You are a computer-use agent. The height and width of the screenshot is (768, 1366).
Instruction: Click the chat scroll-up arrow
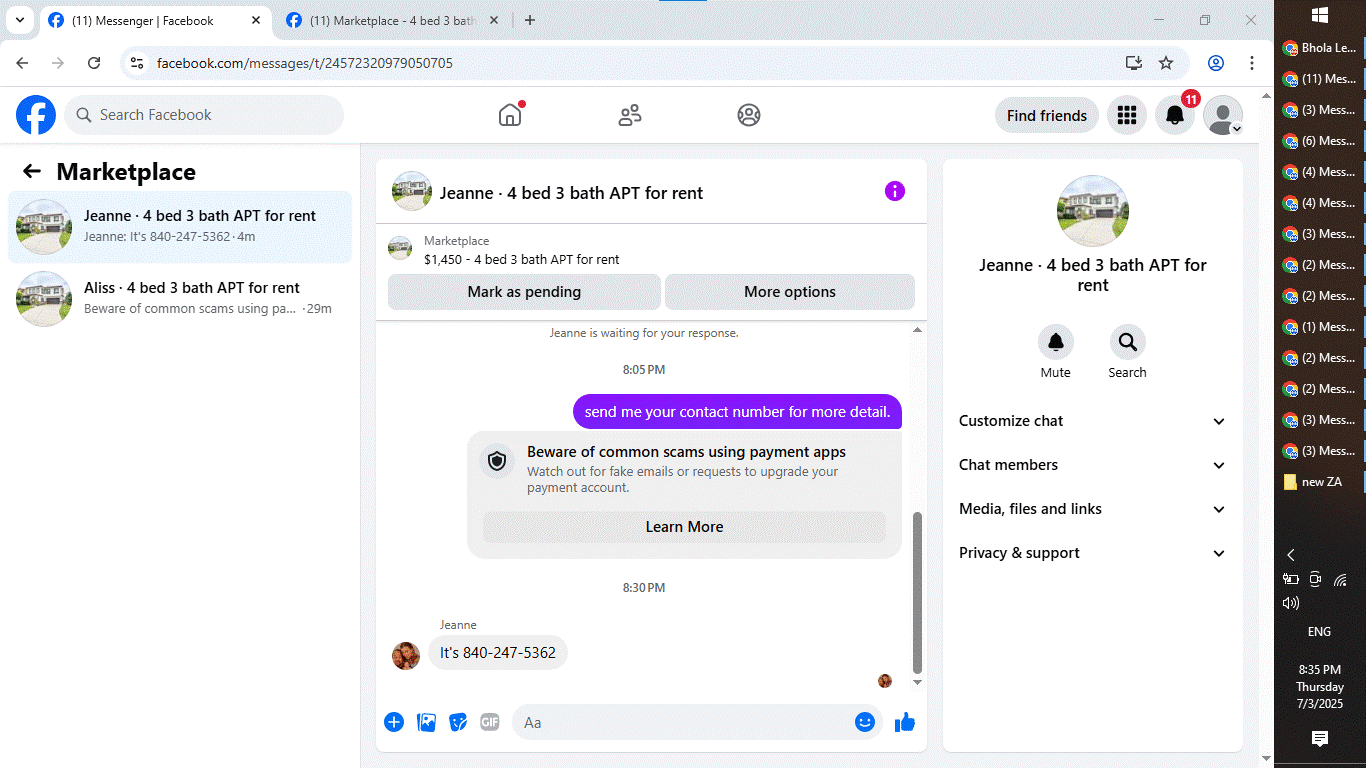click(x=918, y=330)
